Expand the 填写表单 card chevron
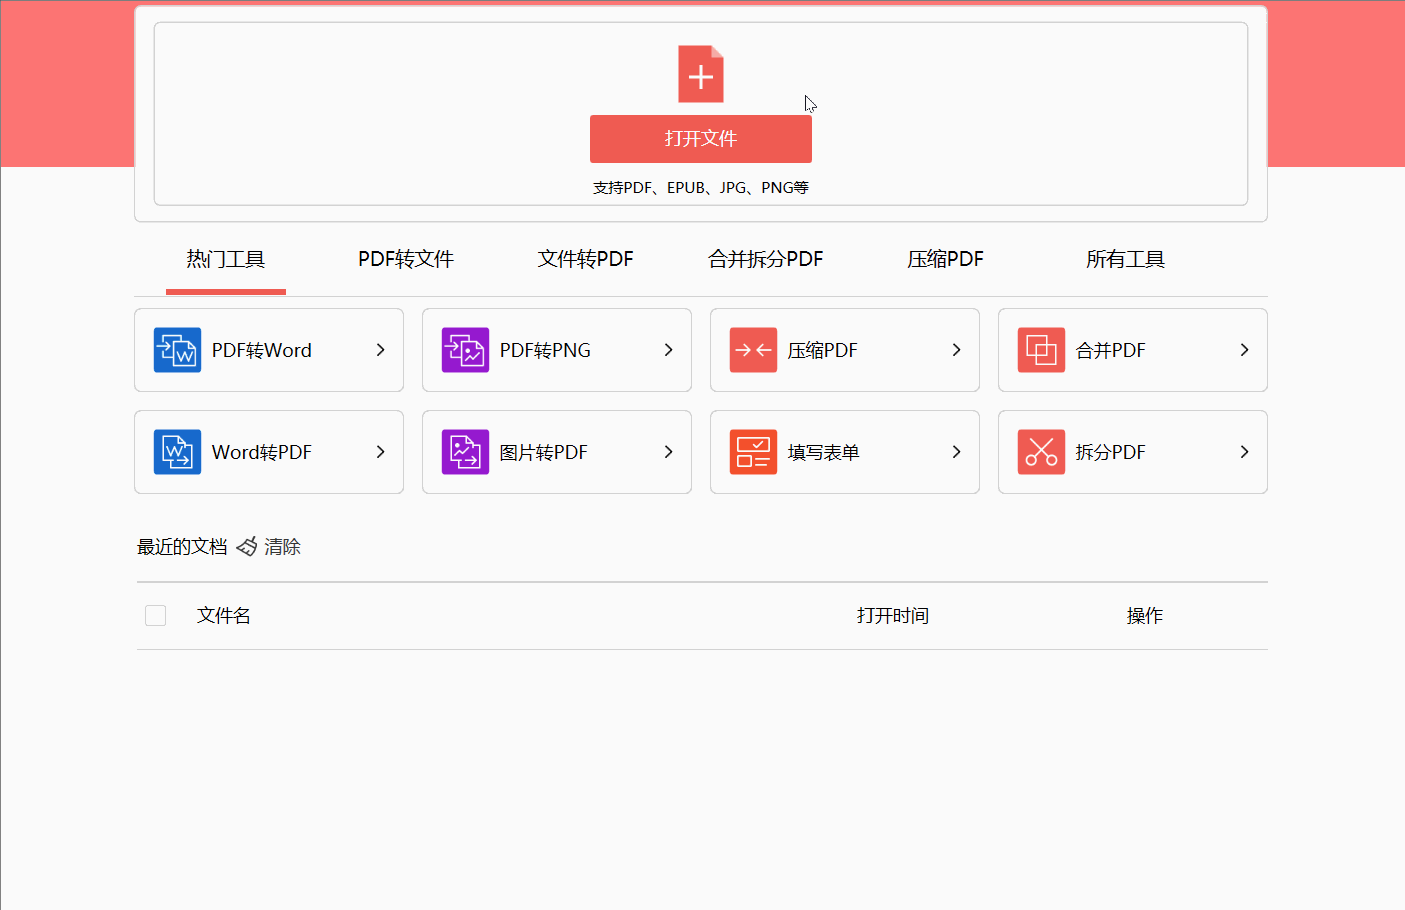Viewport: 1405px width, 910px height. click(x=956, y=452)
